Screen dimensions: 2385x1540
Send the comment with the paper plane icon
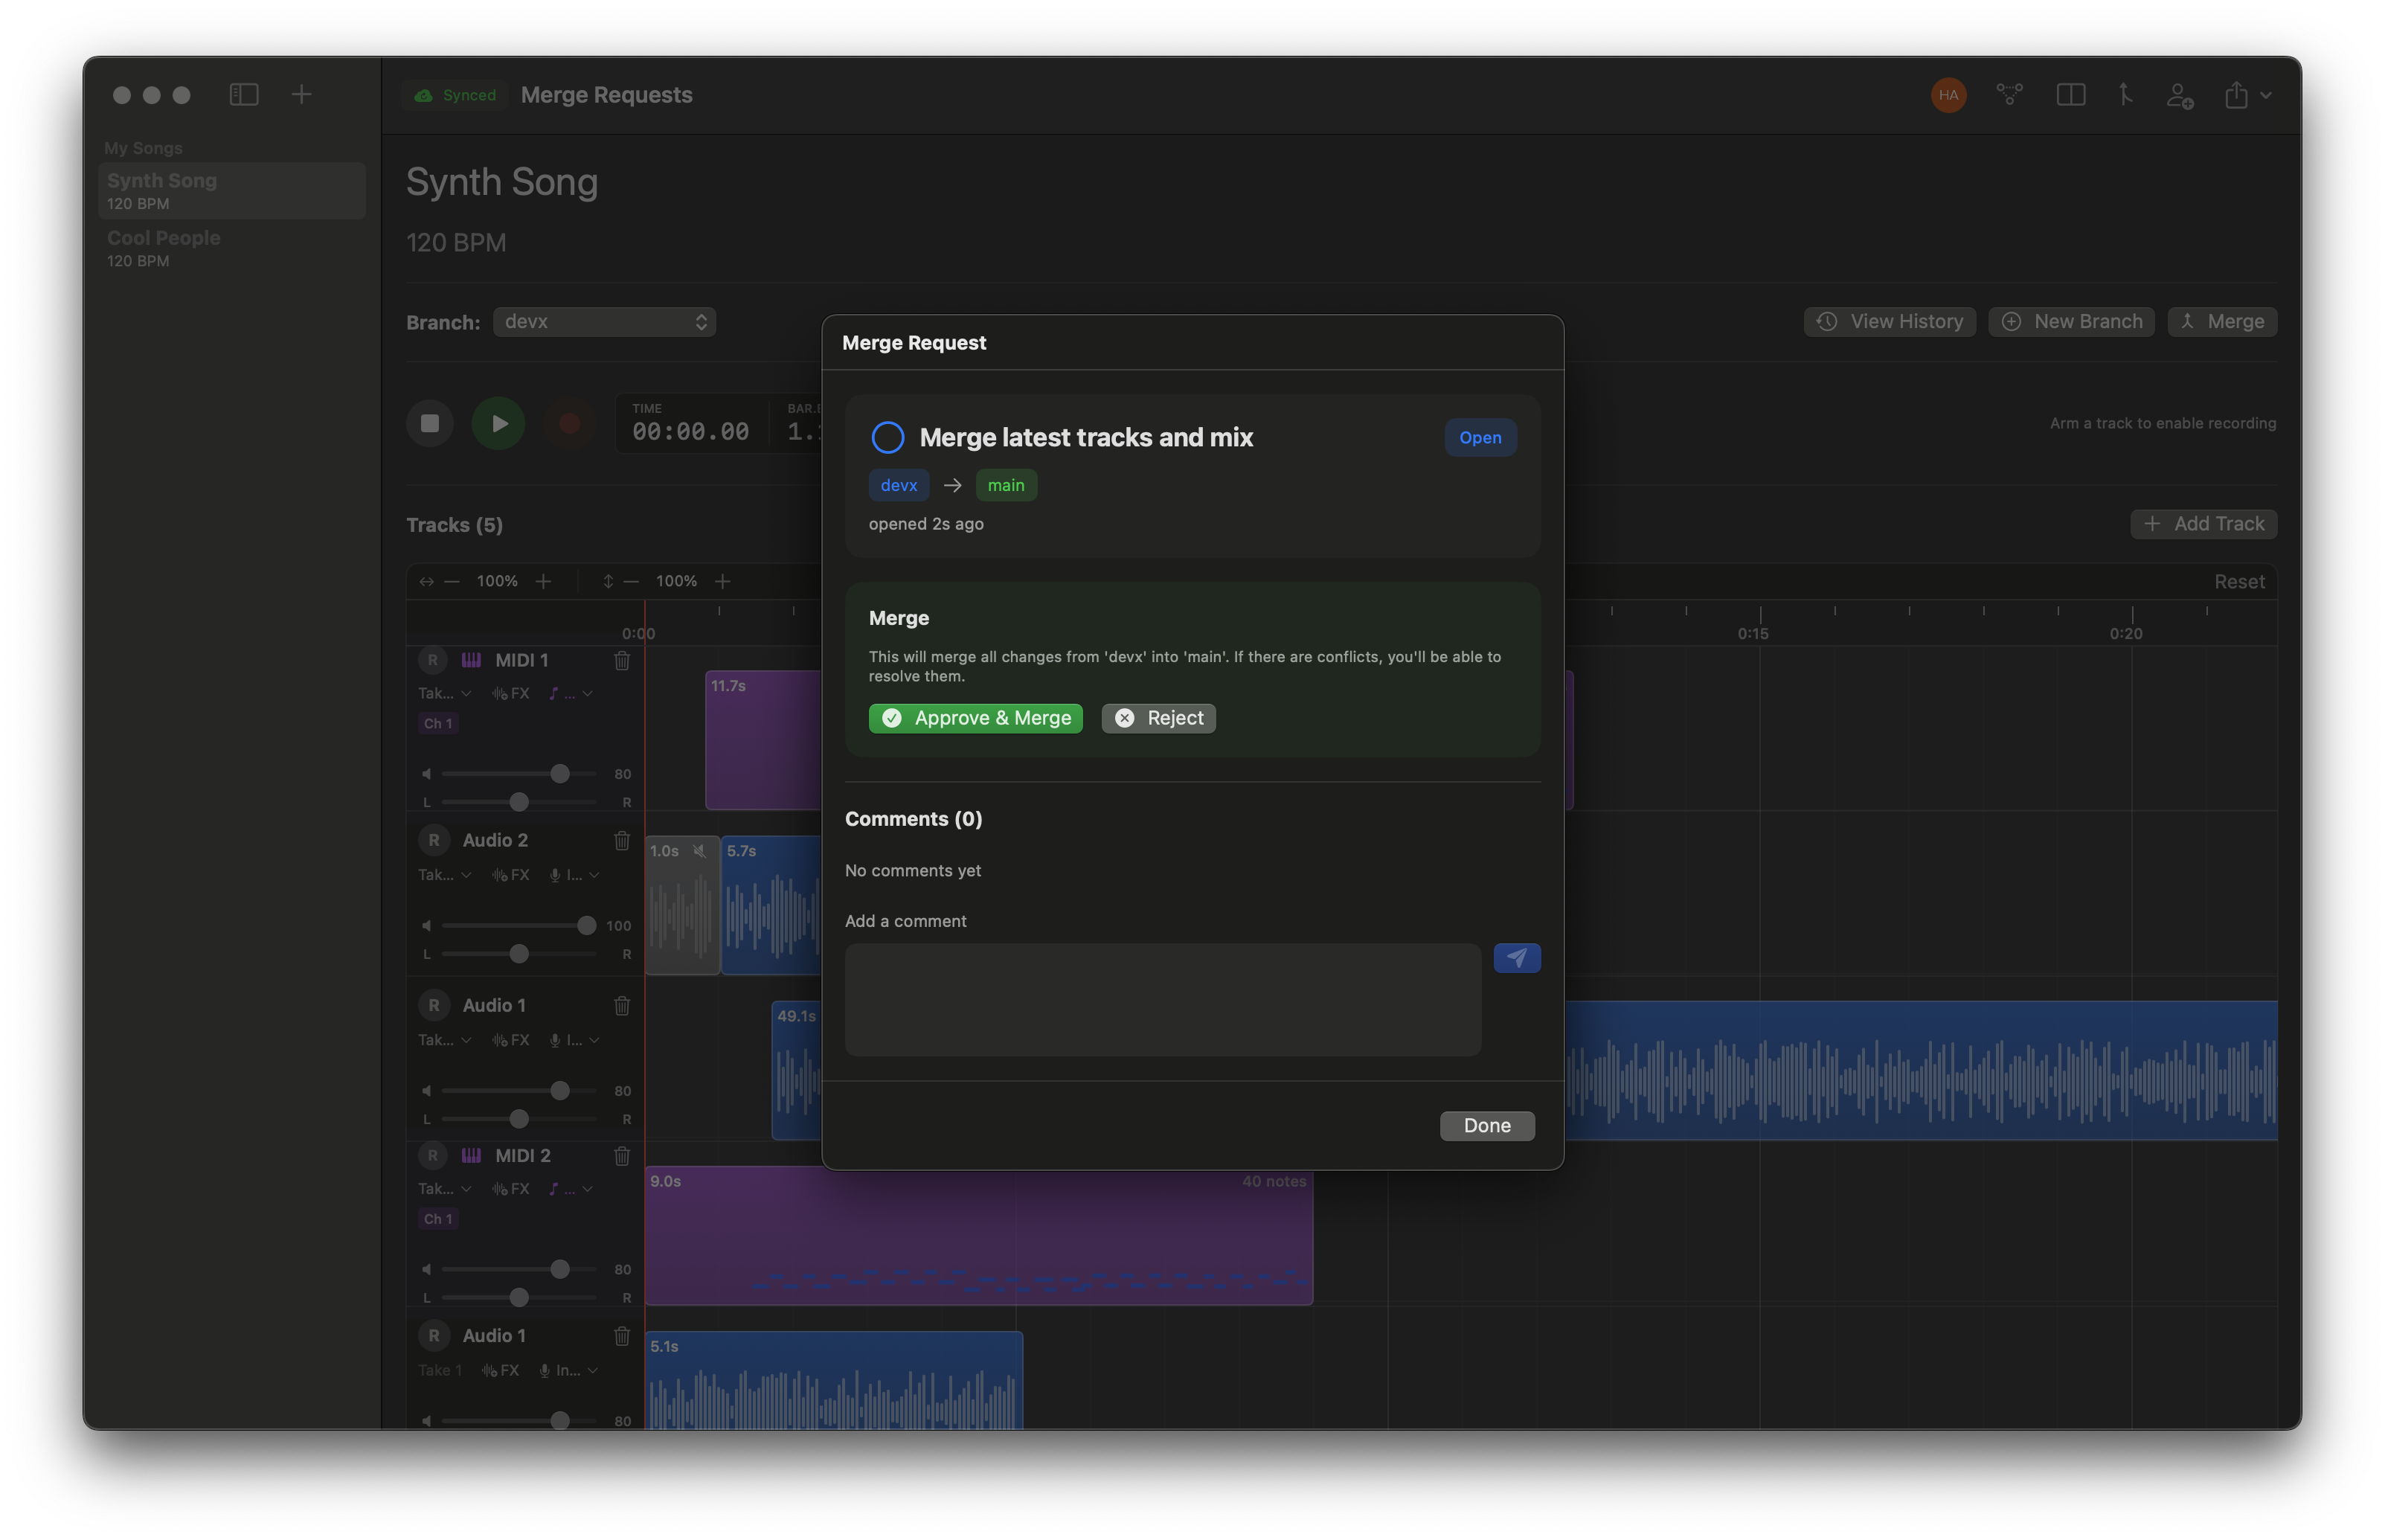(1516, 957)
